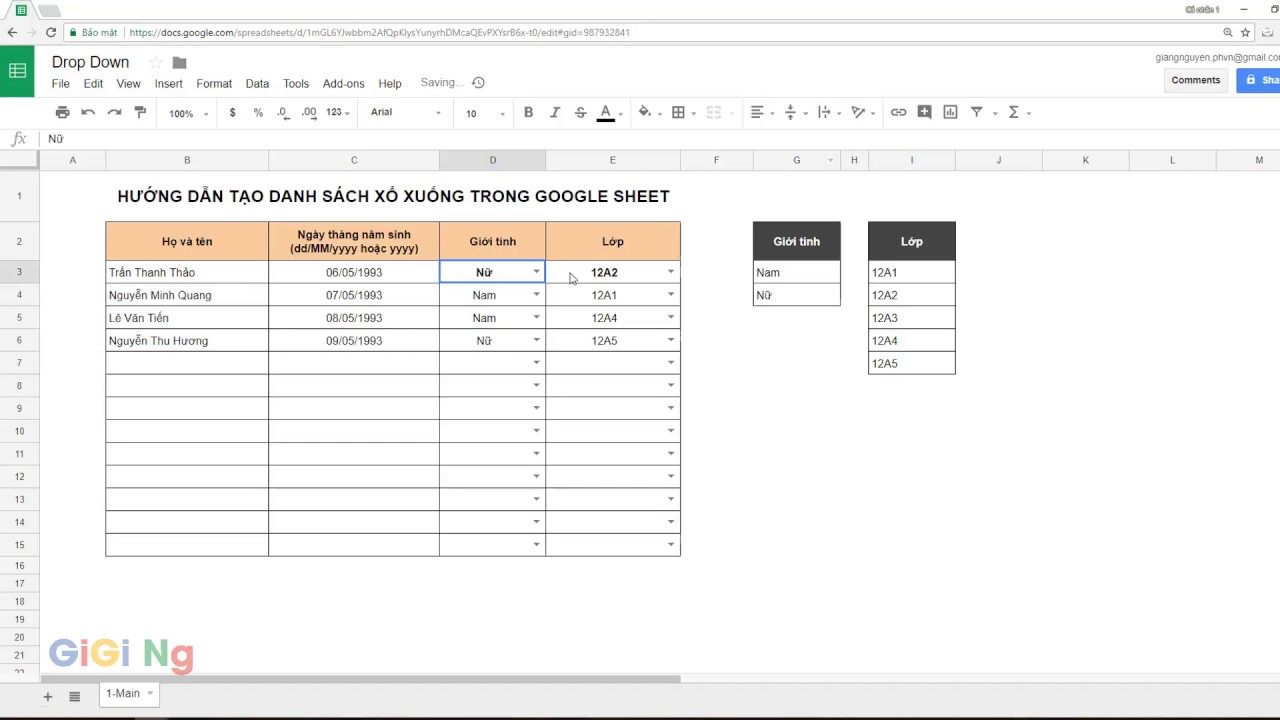This screenshot has height=720, width=1280.
Task: Open the File menu
Action: point(61,84)
